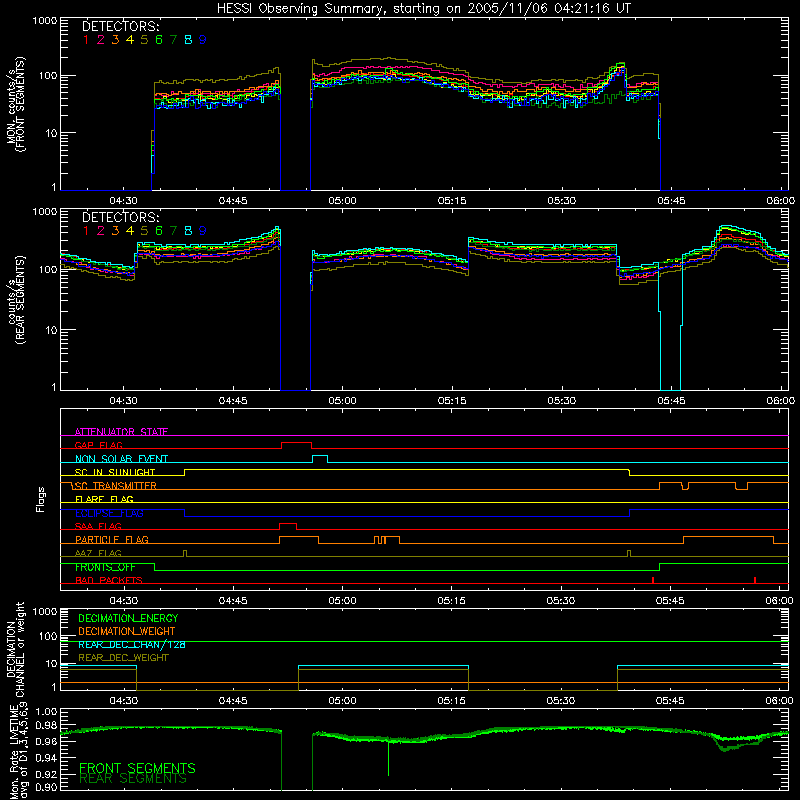Click the DECIMATION_WEIGHT legend label
The width and height of the screenshot is (800, 800).
coord(127,631)
